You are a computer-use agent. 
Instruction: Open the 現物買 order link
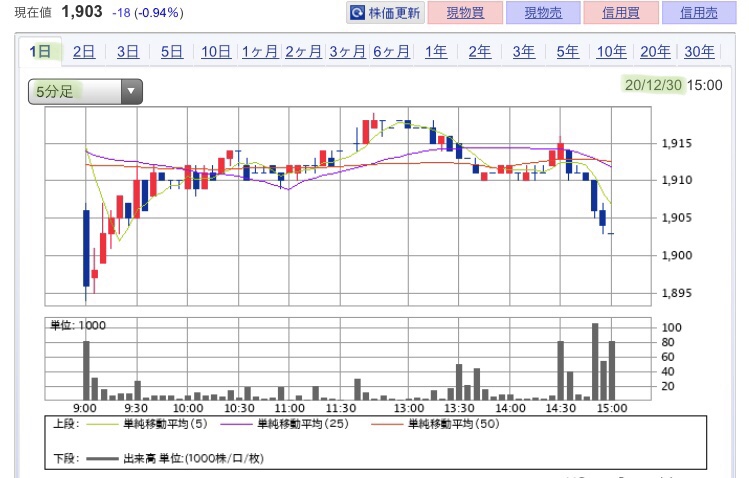pyautogui.click(x=465, y=12)
